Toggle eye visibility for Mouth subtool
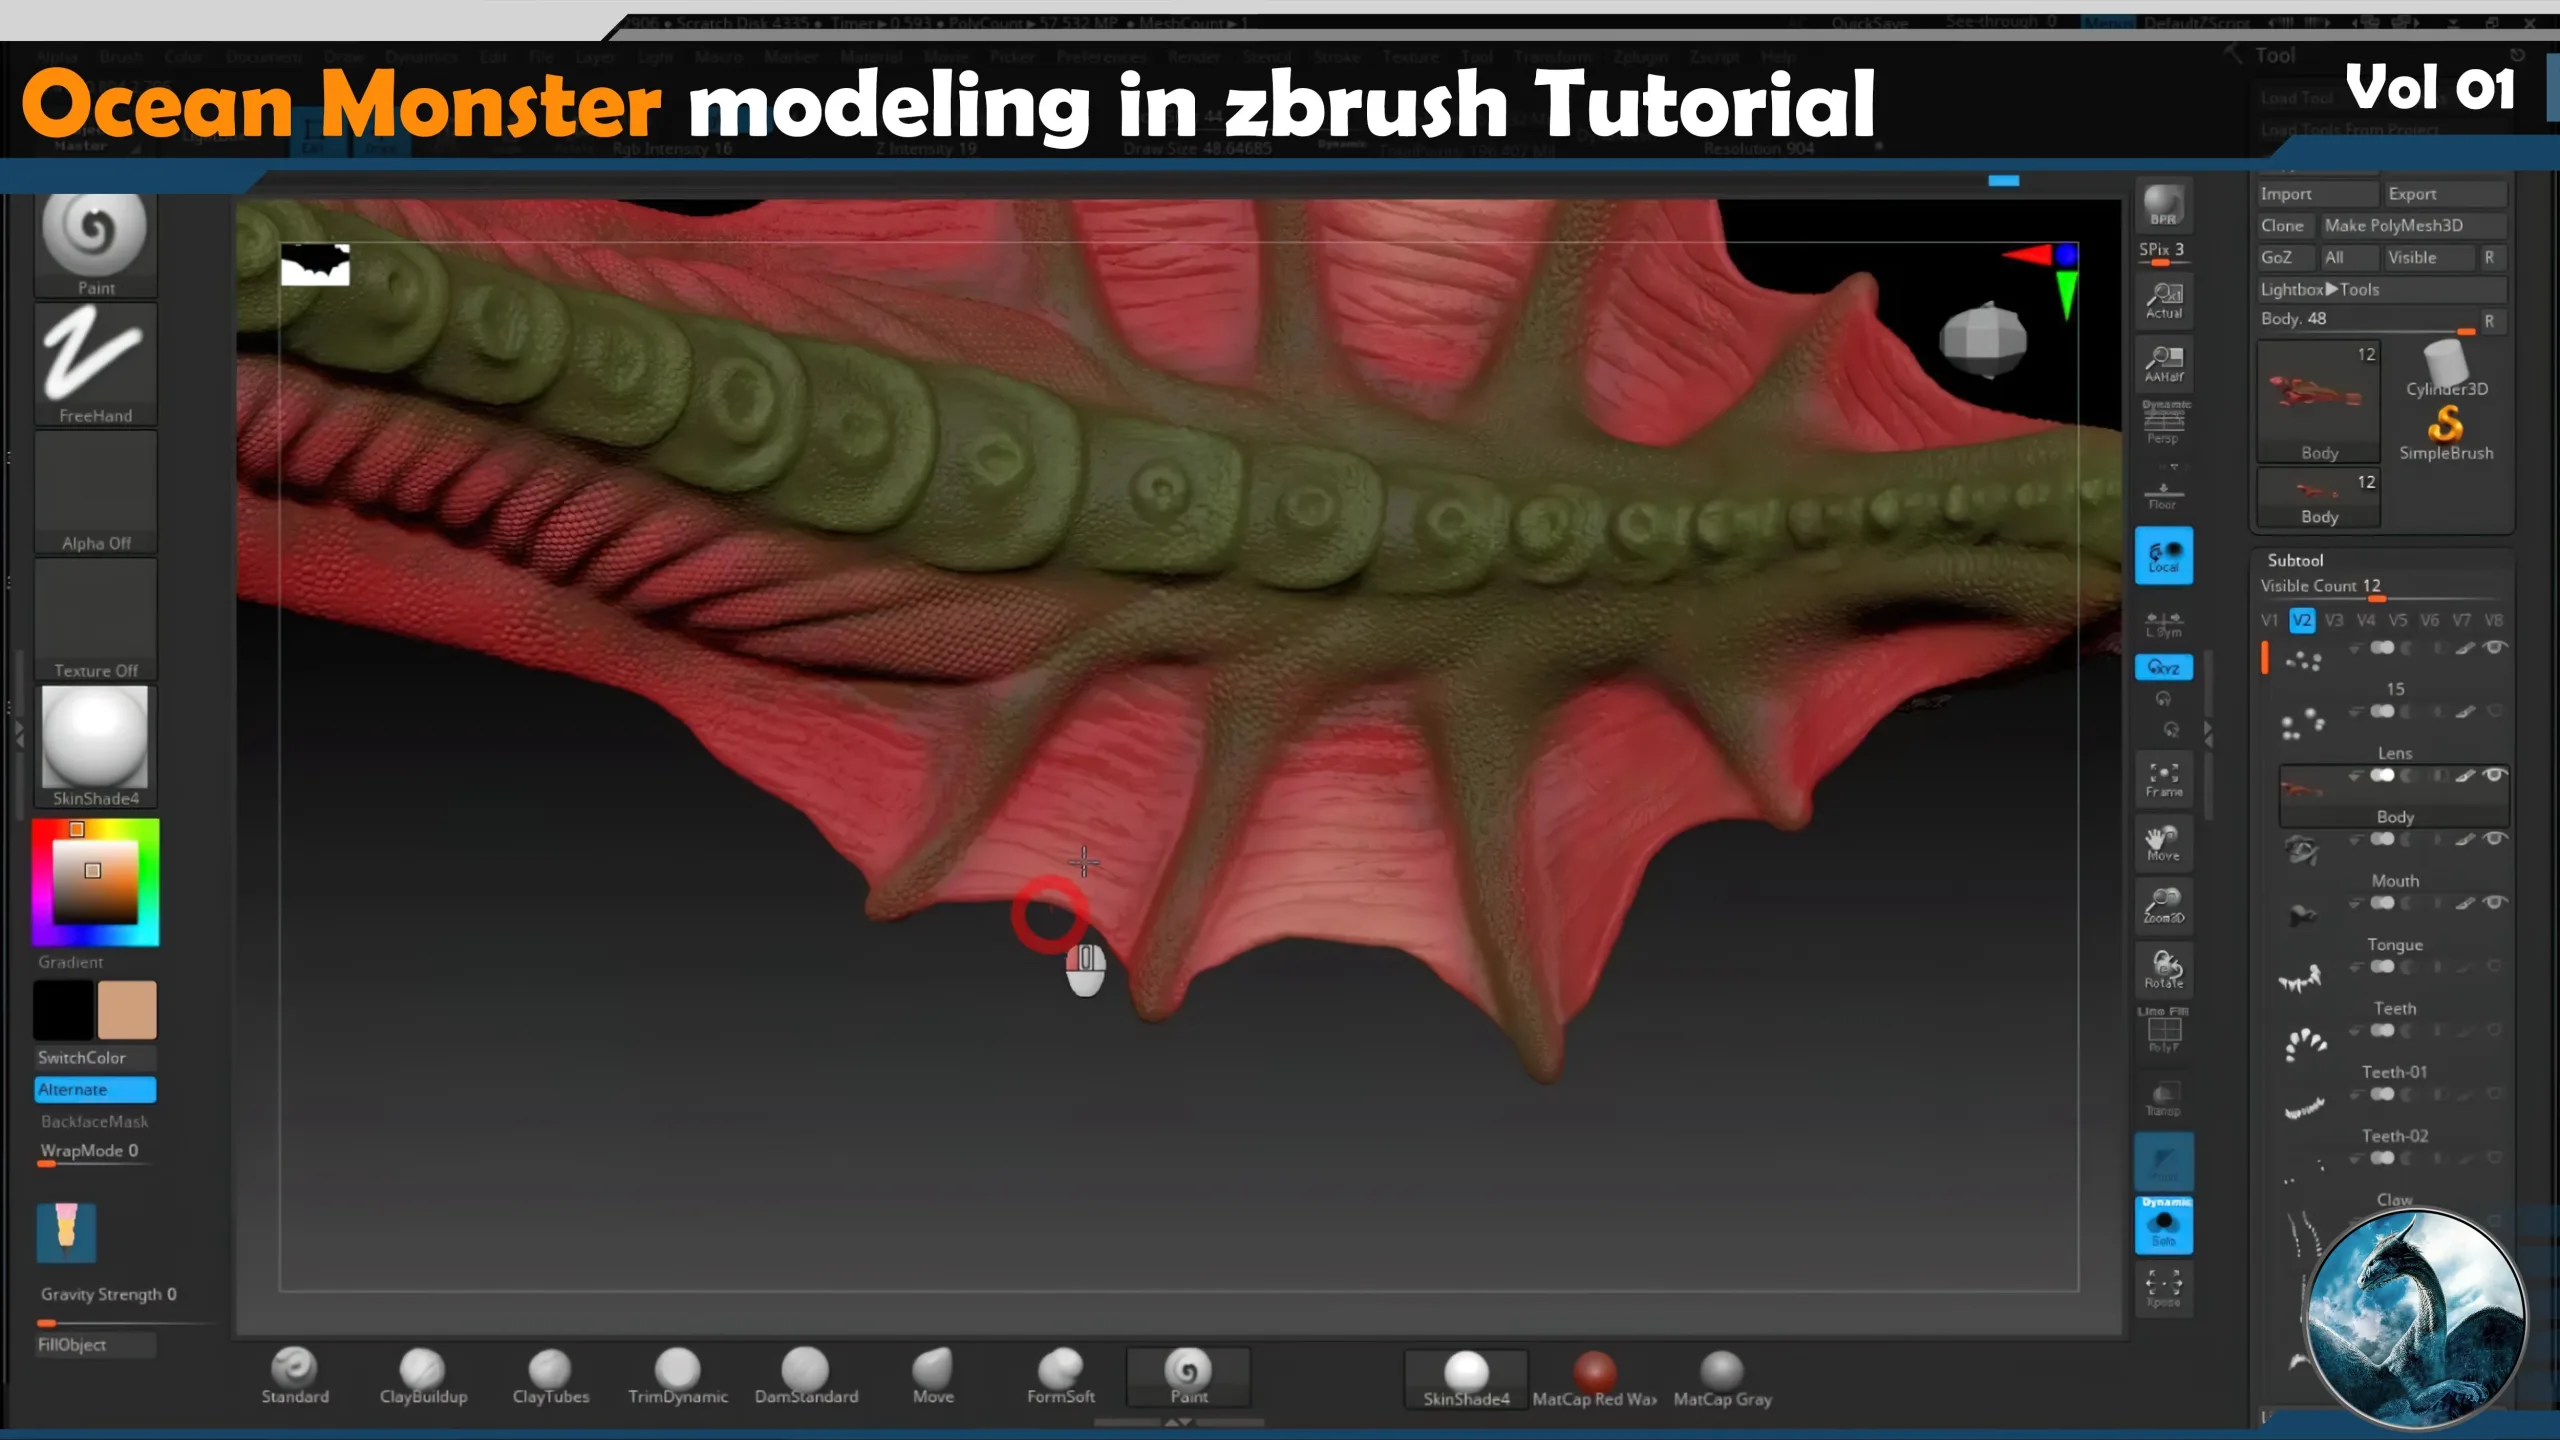 (2495, 839)
